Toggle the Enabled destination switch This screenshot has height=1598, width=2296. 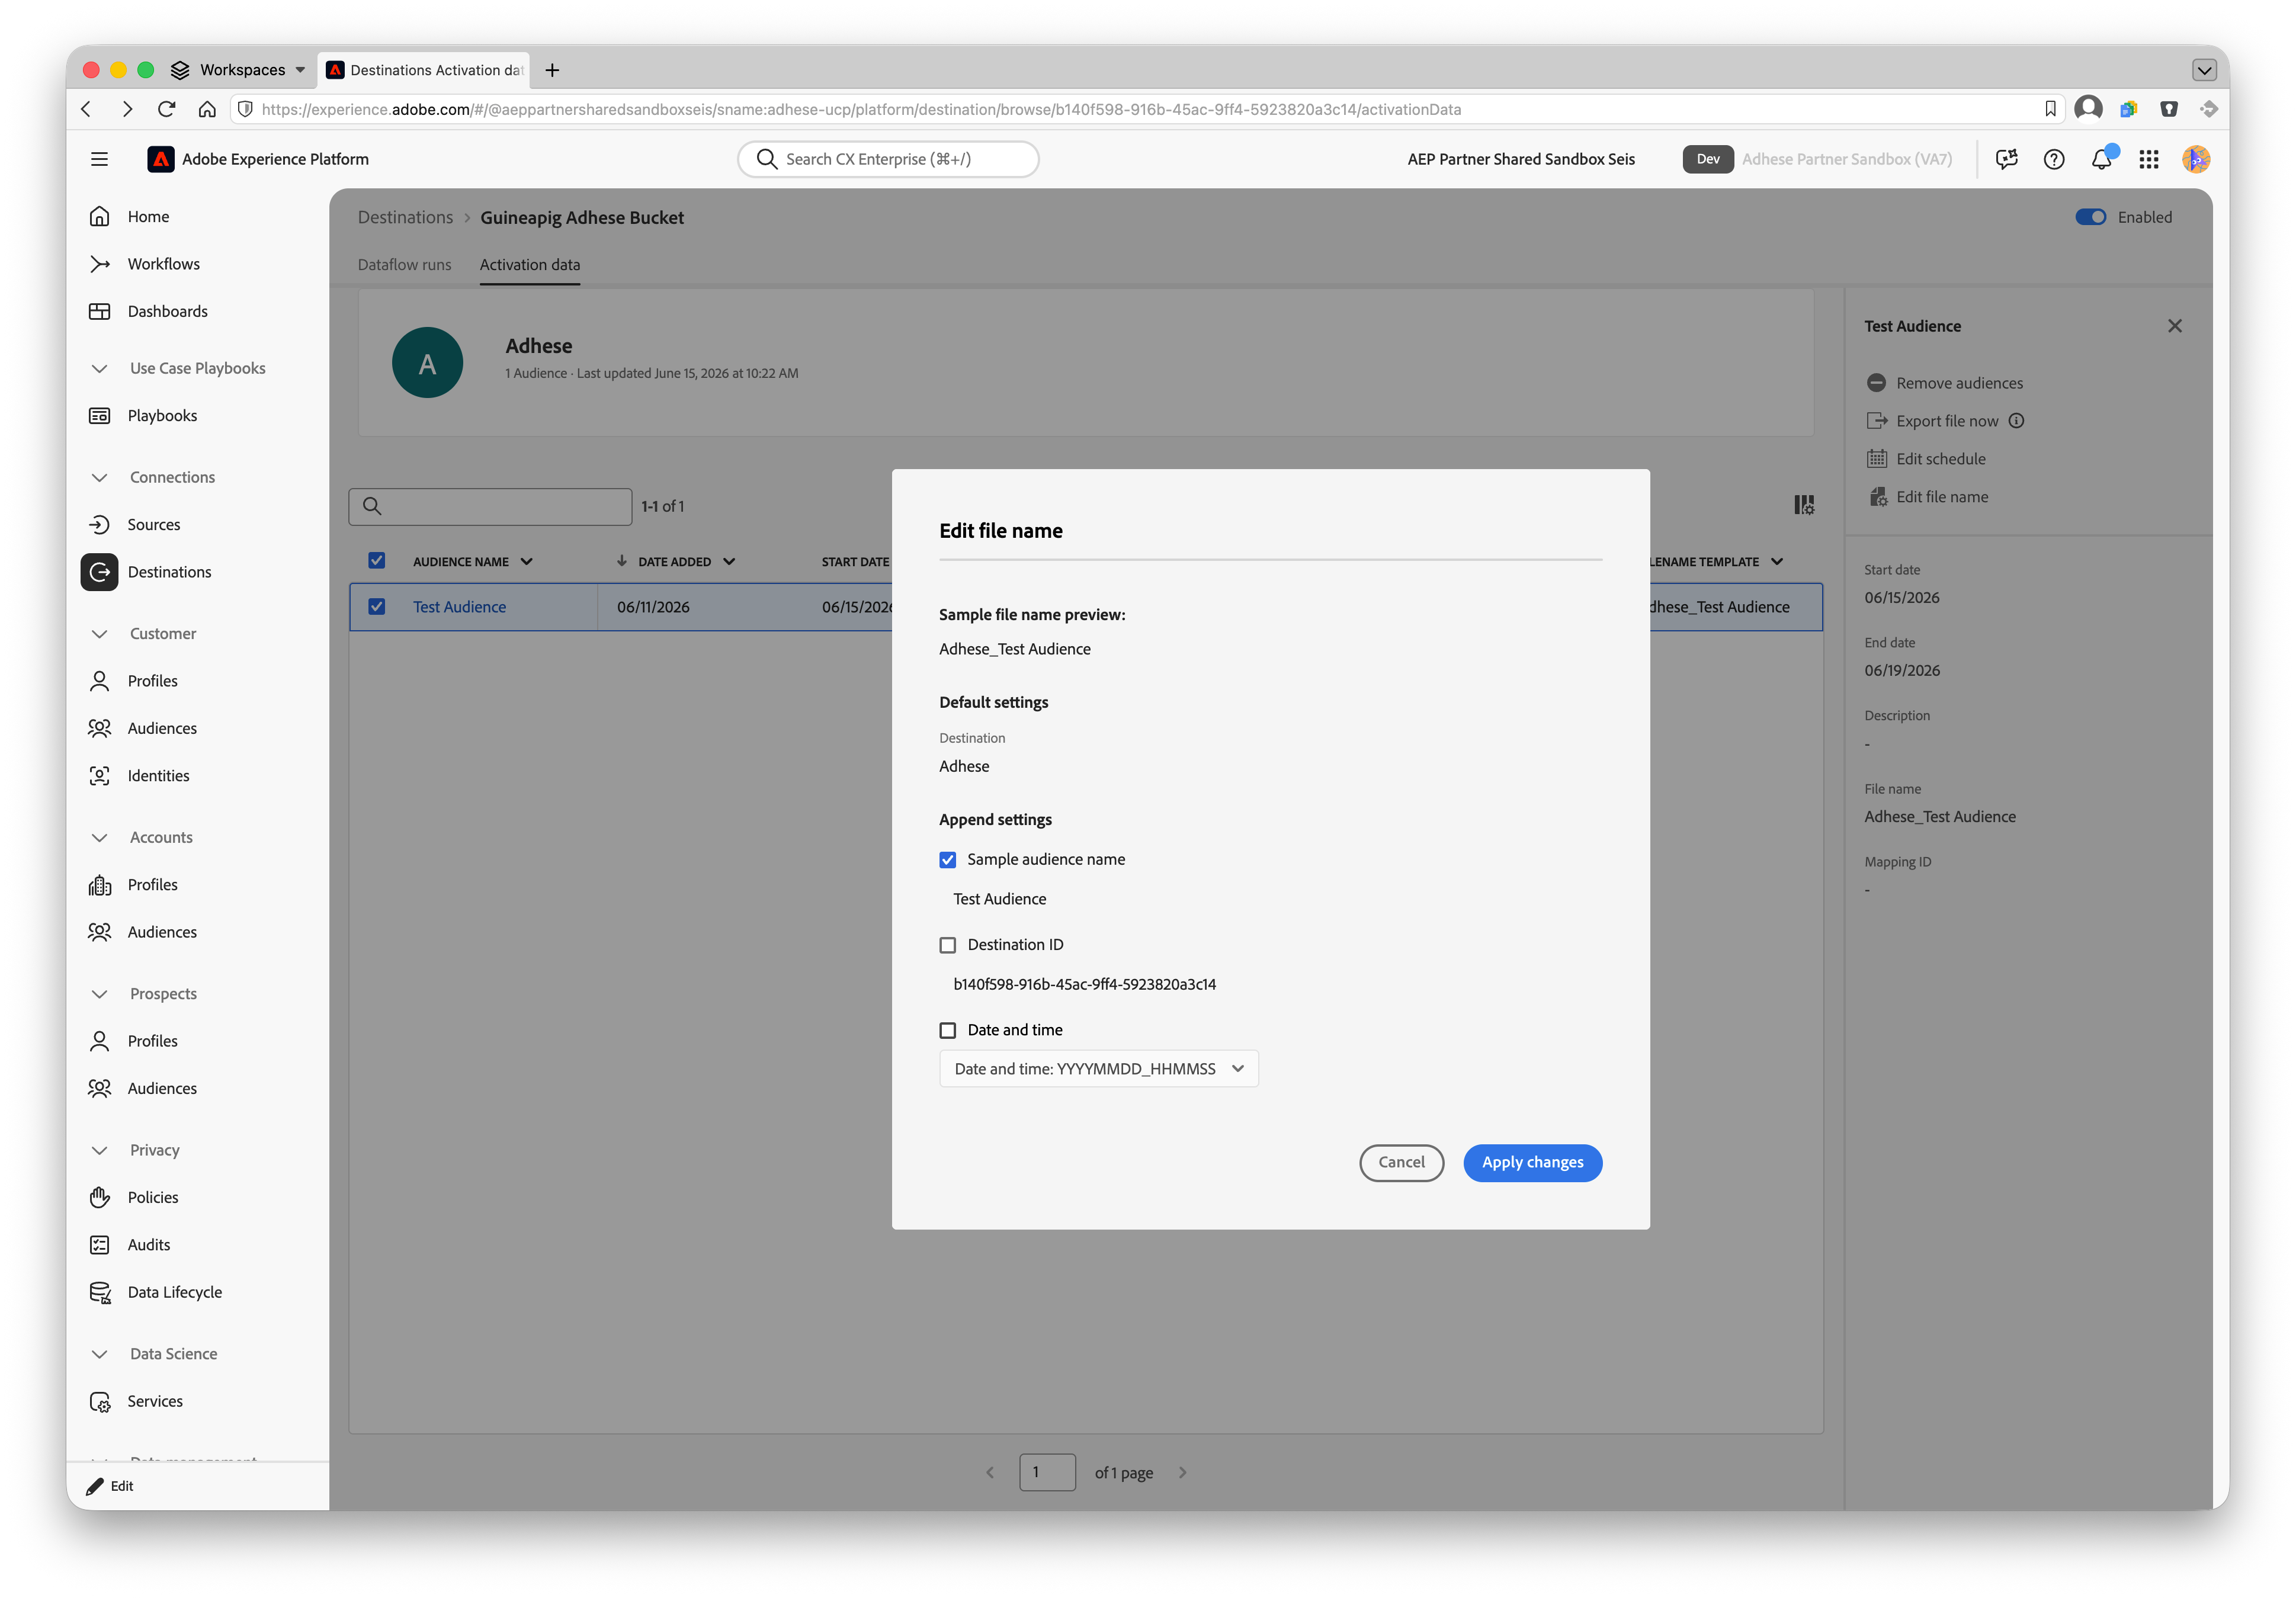(2090, 217)
